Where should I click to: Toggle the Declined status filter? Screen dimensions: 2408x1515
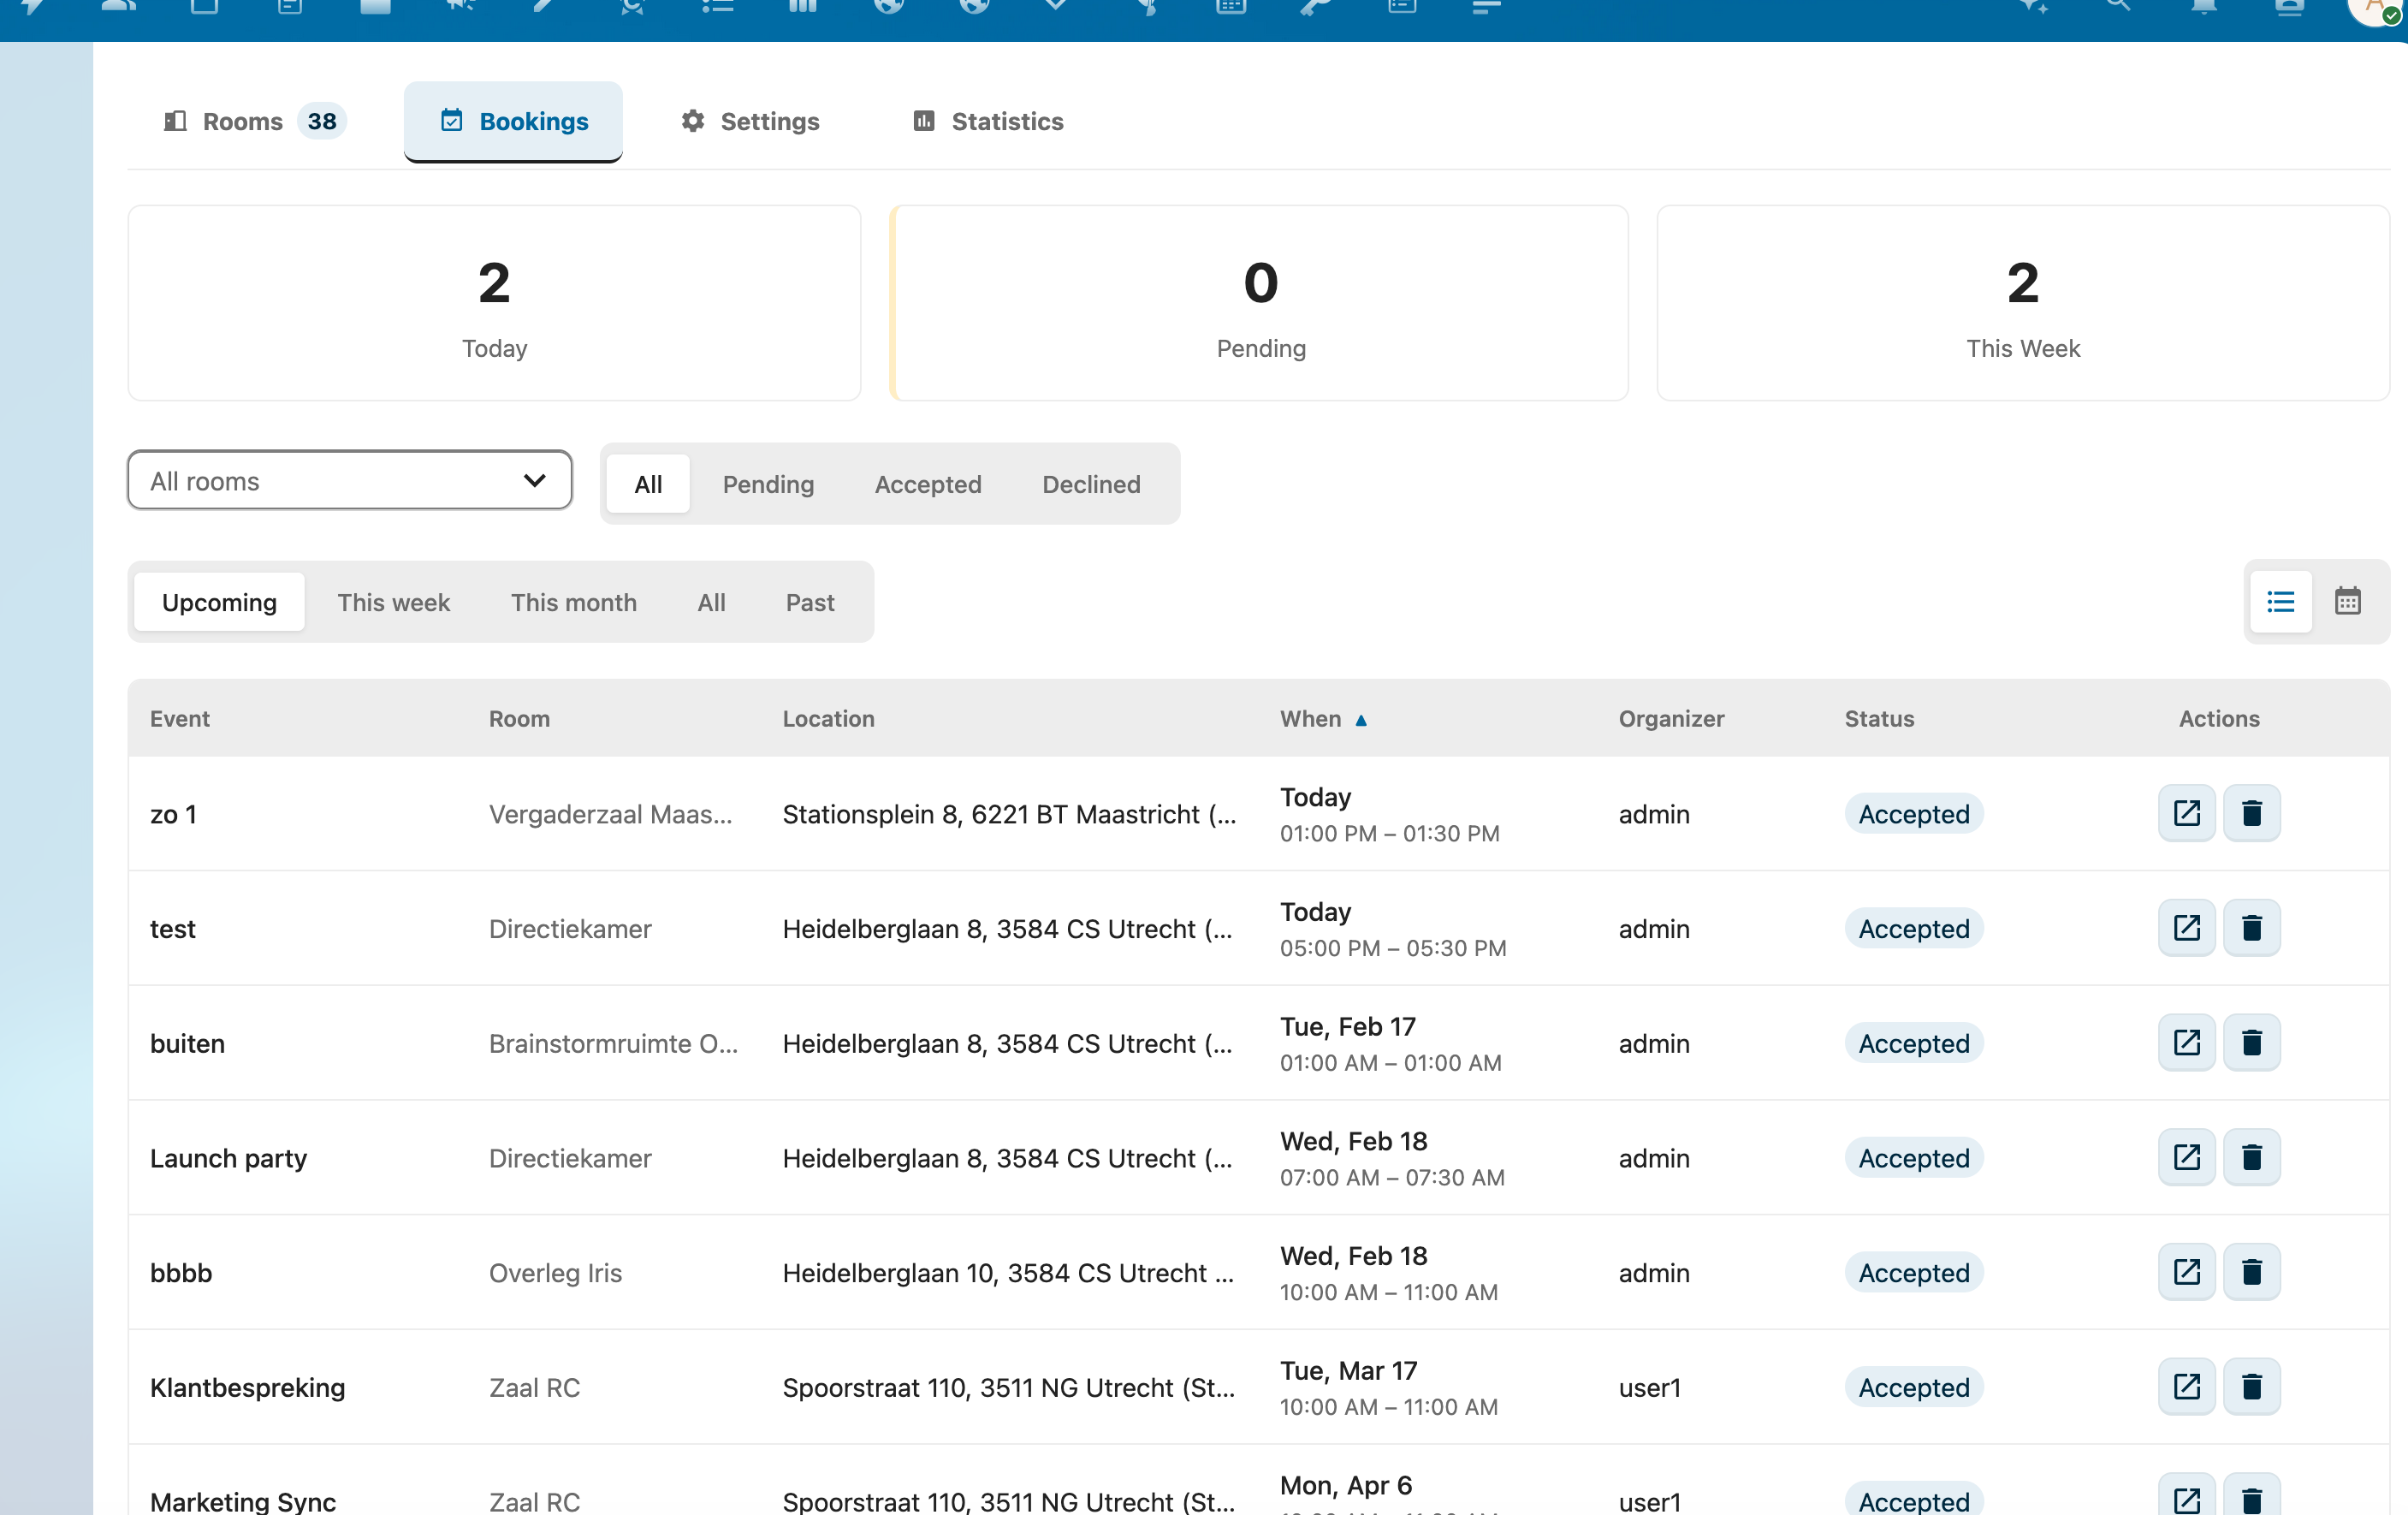1091,484
